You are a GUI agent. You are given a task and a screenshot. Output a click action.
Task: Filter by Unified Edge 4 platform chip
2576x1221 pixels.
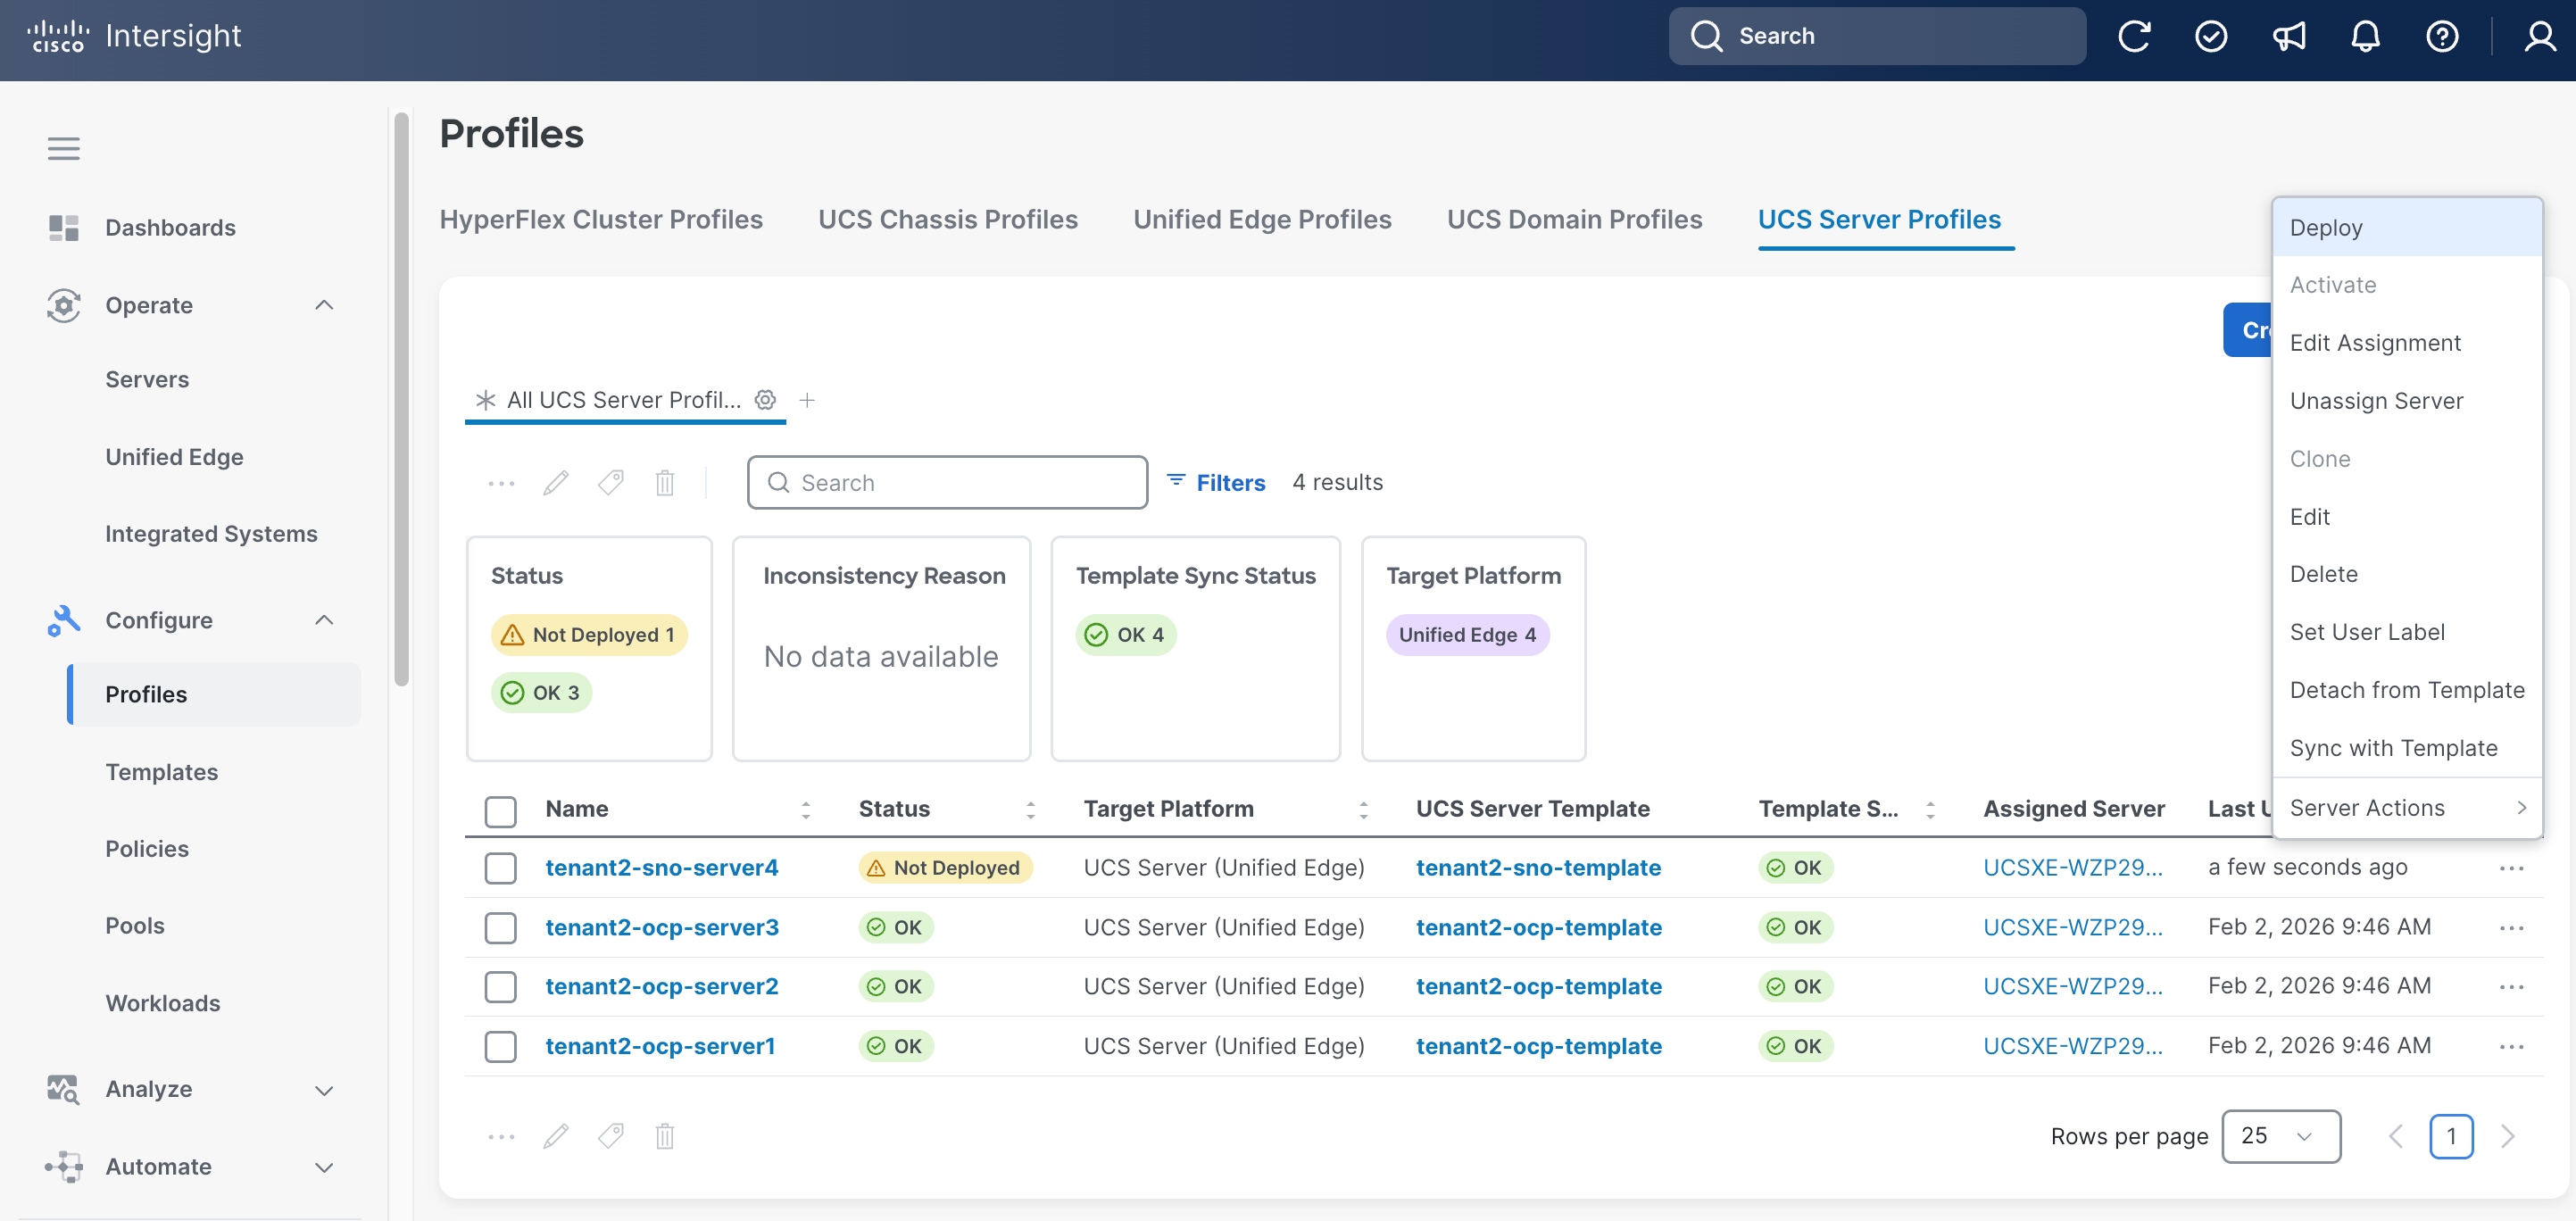click(1467, 635)
